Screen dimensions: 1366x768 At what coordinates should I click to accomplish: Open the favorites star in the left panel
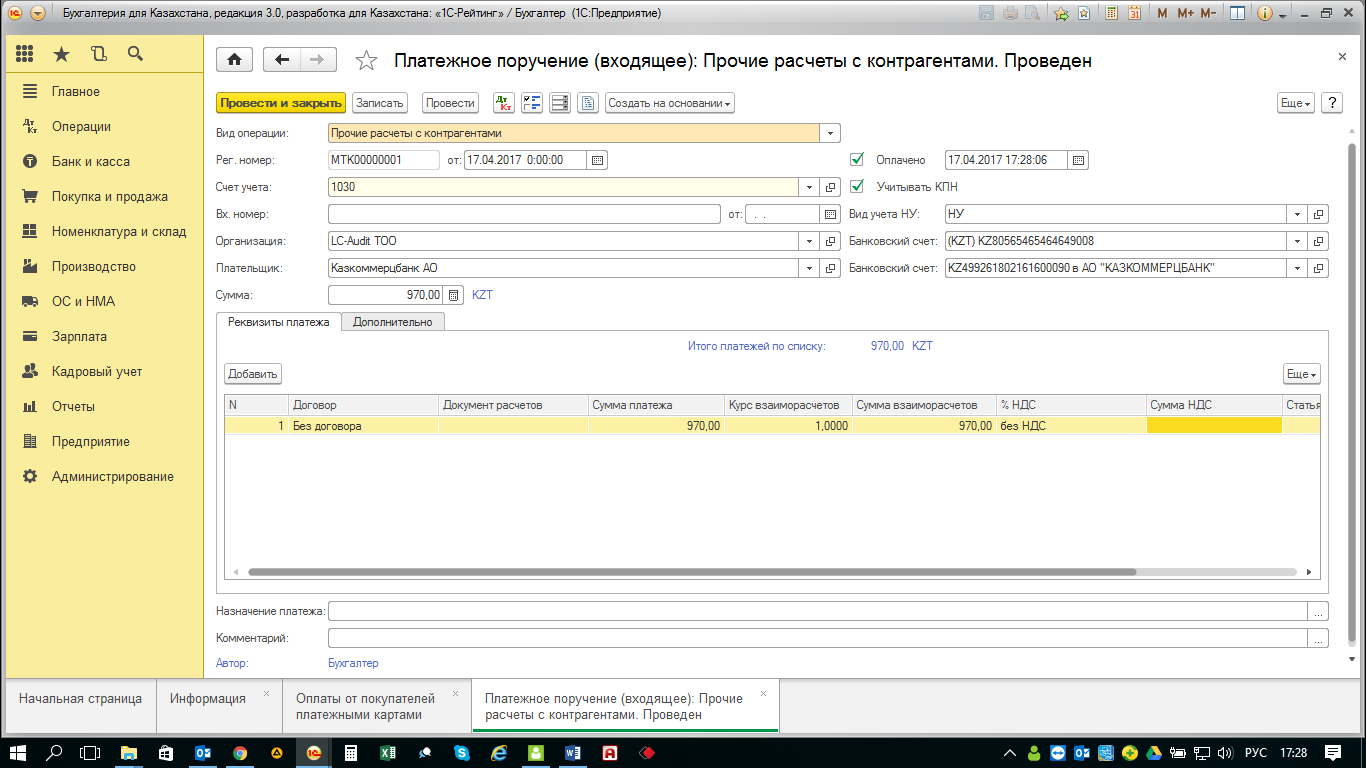(x=62, y=54)
